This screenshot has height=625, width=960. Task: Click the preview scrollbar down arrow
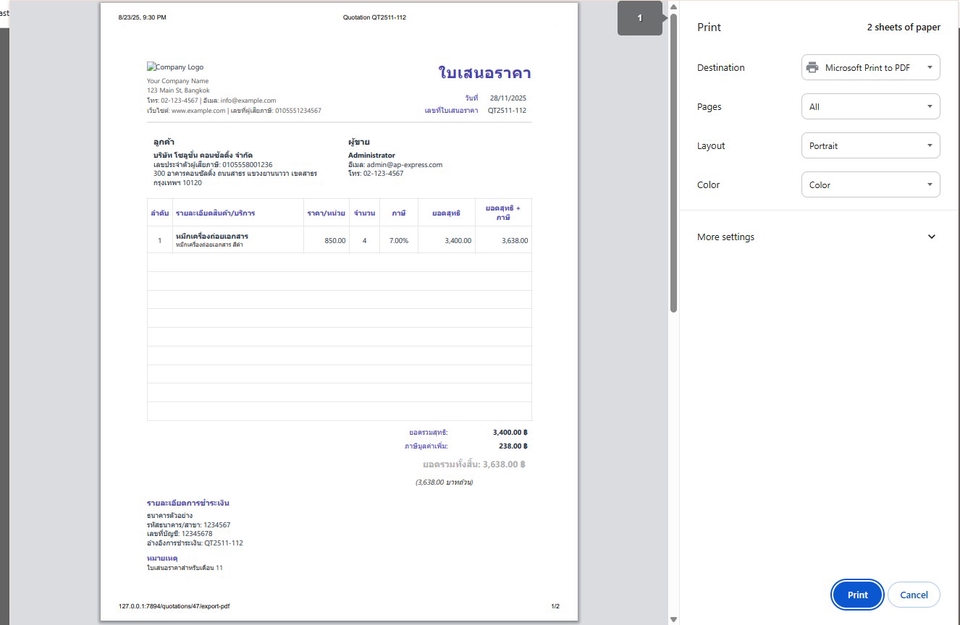coord(673,619)
